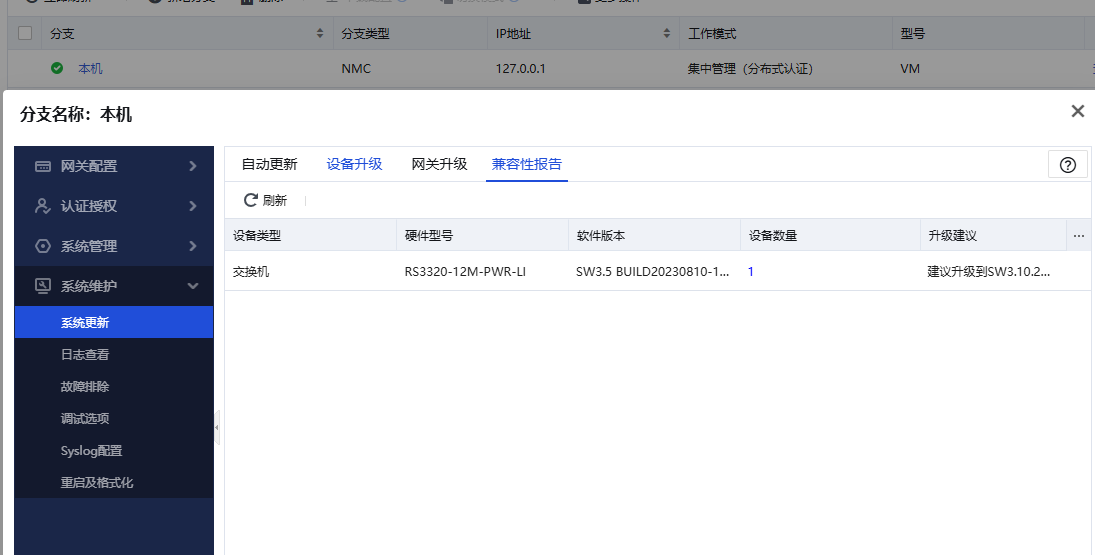Select 日志查看 in the sidebar
1095x555 pixels.
click(84, 355)
